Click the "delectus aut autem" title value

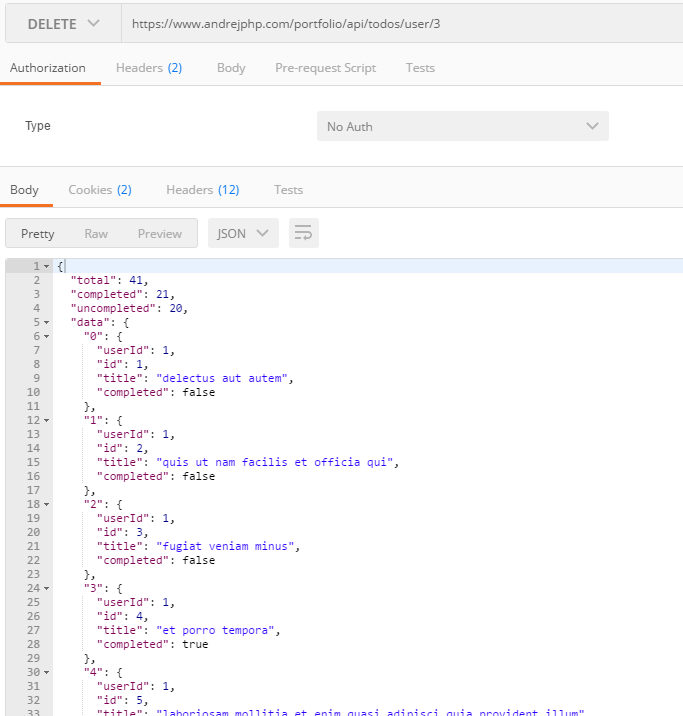(x=222, y=379)
